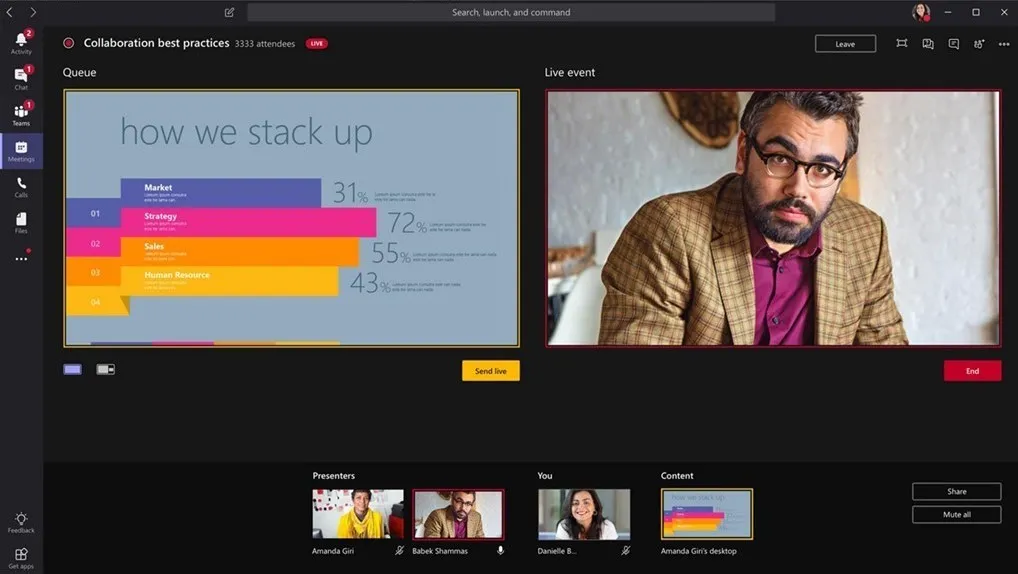Open the meeting chat panel
The height and width of the screenshot is (574, 1018).
(x=953, y=44)
